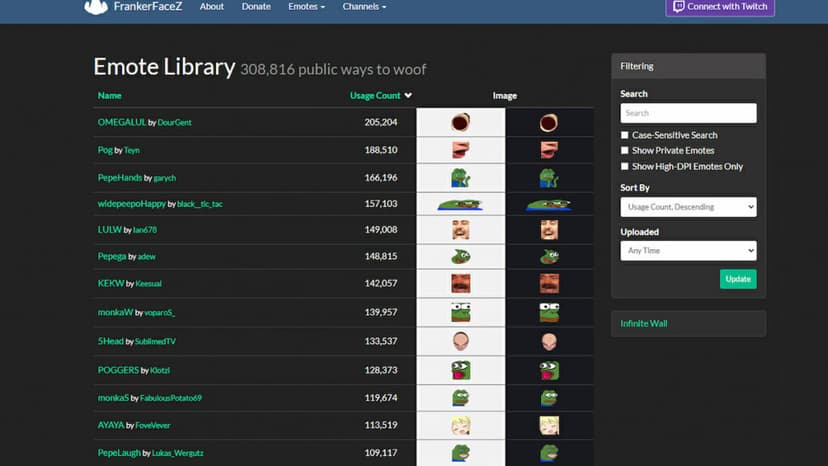Expand the Uploaded time range dropdown
828x466 pixels.
688,251
